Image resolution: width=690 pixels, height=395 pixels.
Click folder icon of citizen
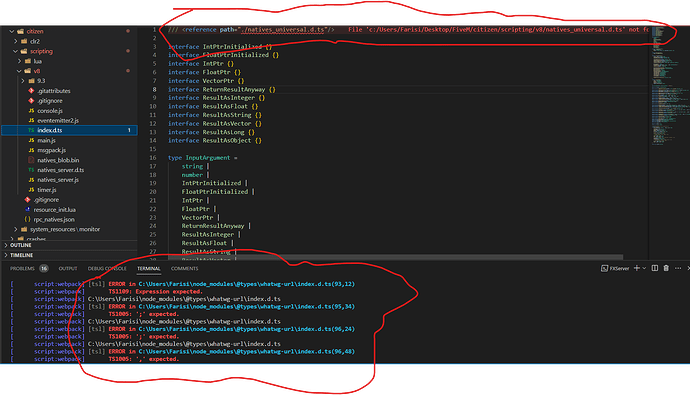coord(20,31)
